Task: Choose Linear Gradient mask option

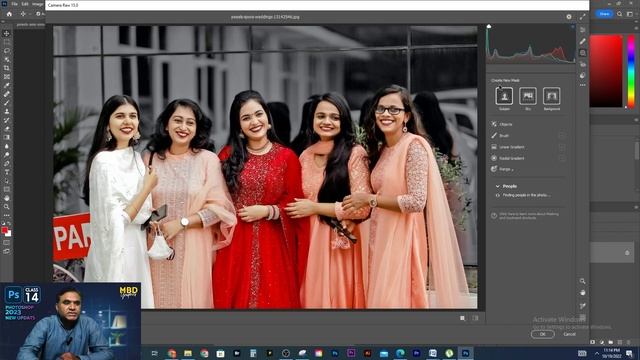Action: 508,147
